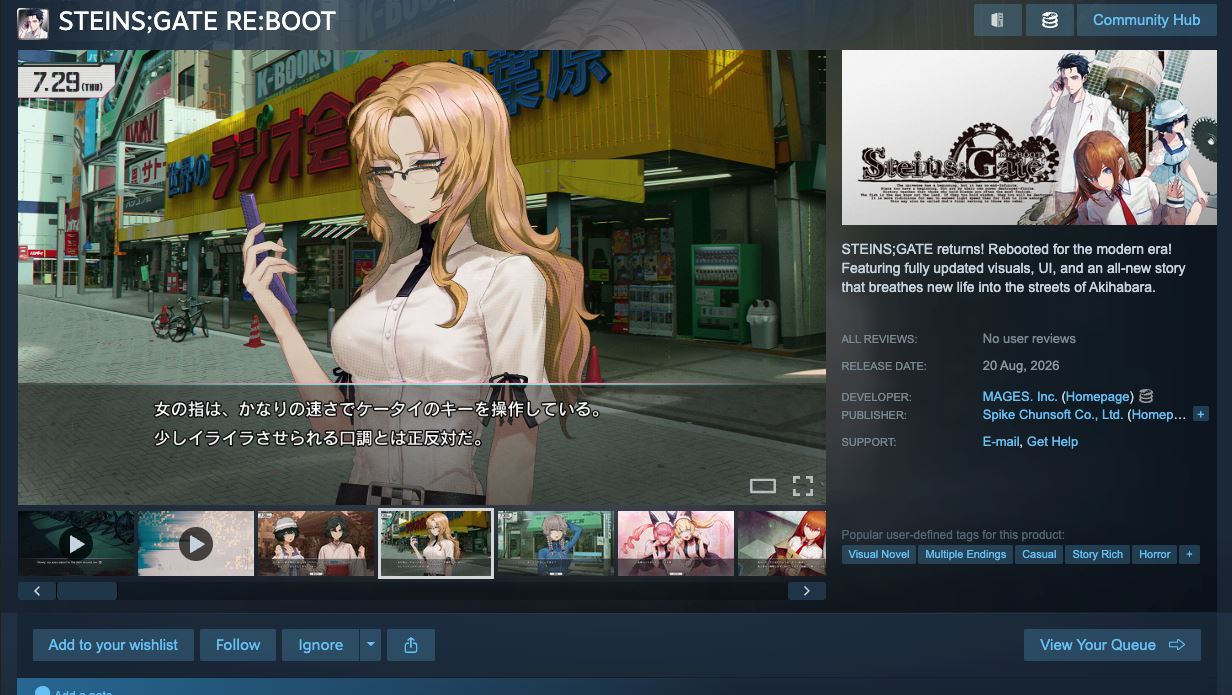Click the right arrow of thumbnail strip
Image resolution: width=1232 pixels, height=695 pixels.
[x=806, y=591]
